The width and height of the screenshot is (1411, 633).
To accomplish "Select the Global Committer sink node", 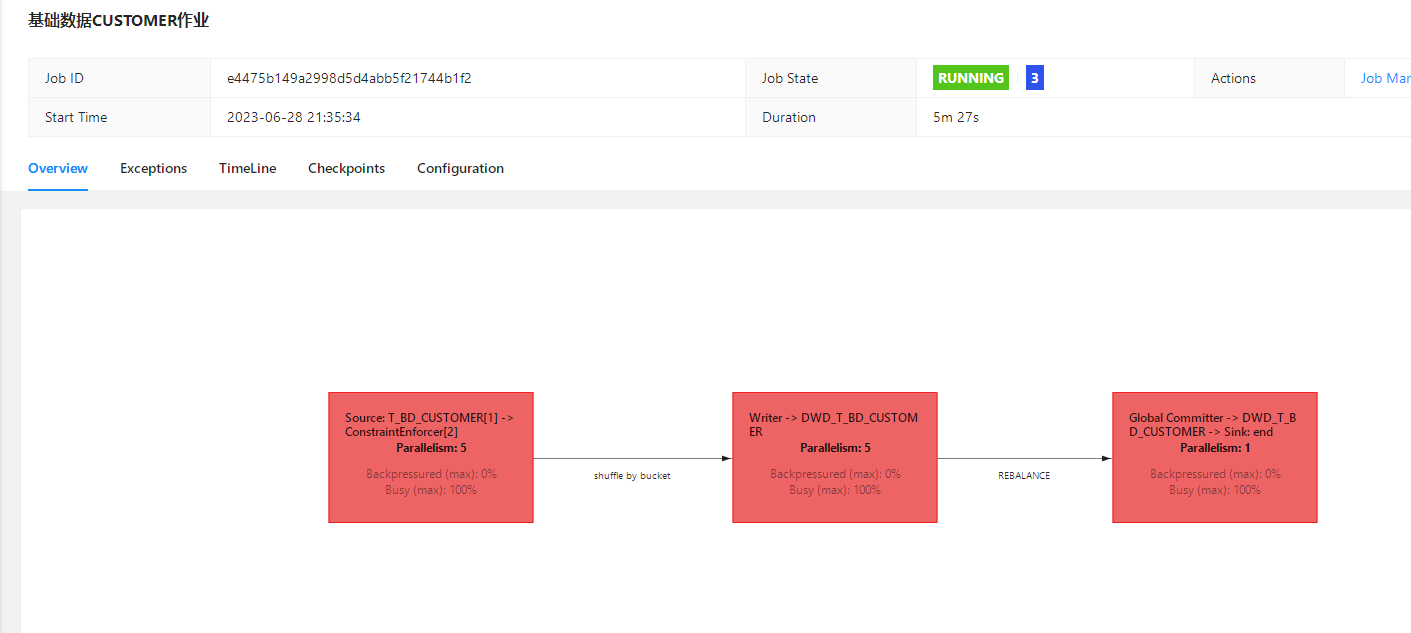I will pos(1215,457).
